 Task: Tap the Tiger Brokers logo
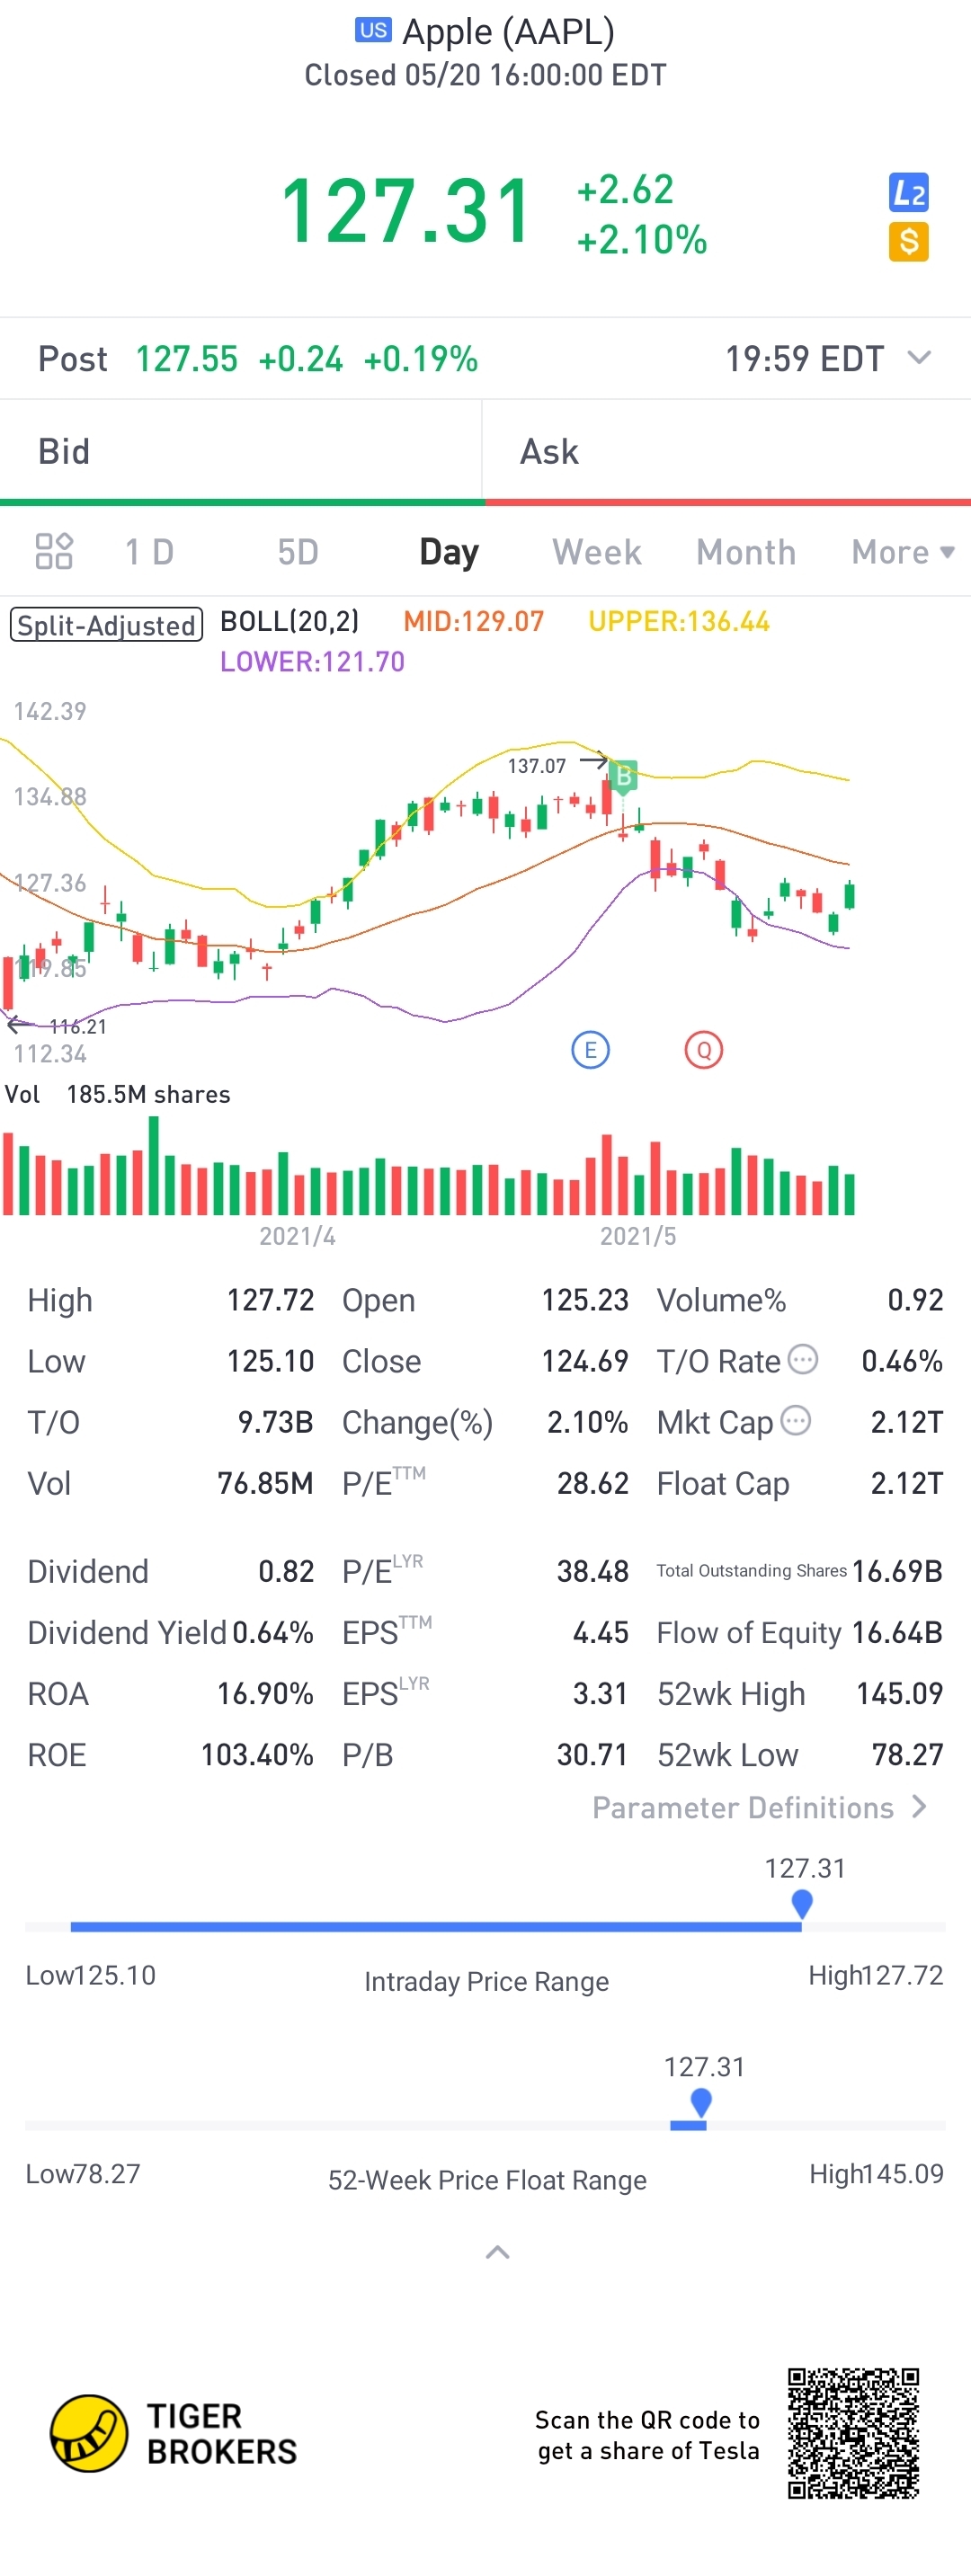pyautogui.click(x=90, y=2433)
